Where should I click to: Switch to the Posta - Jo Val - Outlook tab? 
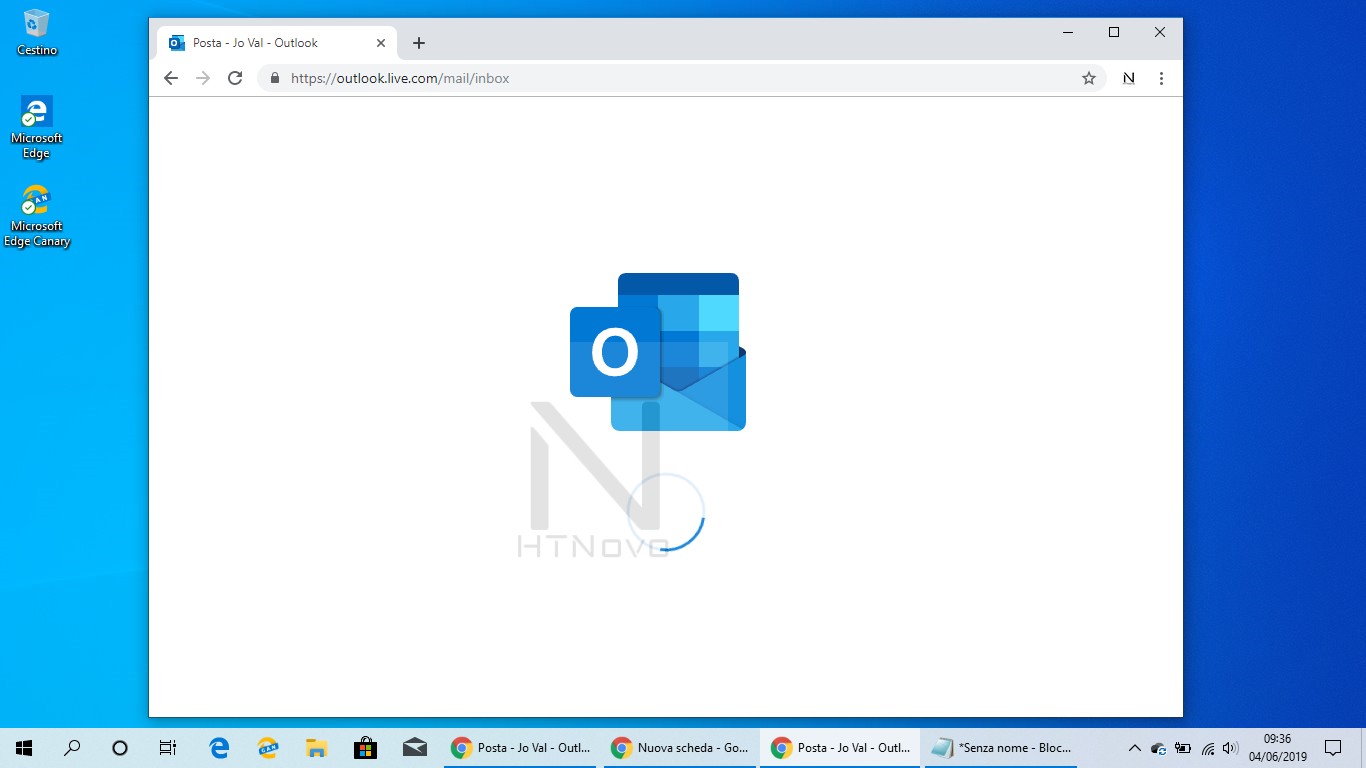point(270,42)
